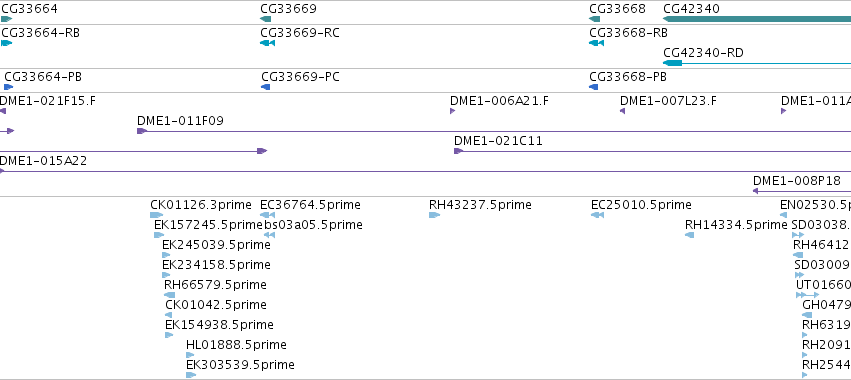
Task: Select the DME1-021C11 start arrow
Action: pyautogui.click(x=459, y=151)
